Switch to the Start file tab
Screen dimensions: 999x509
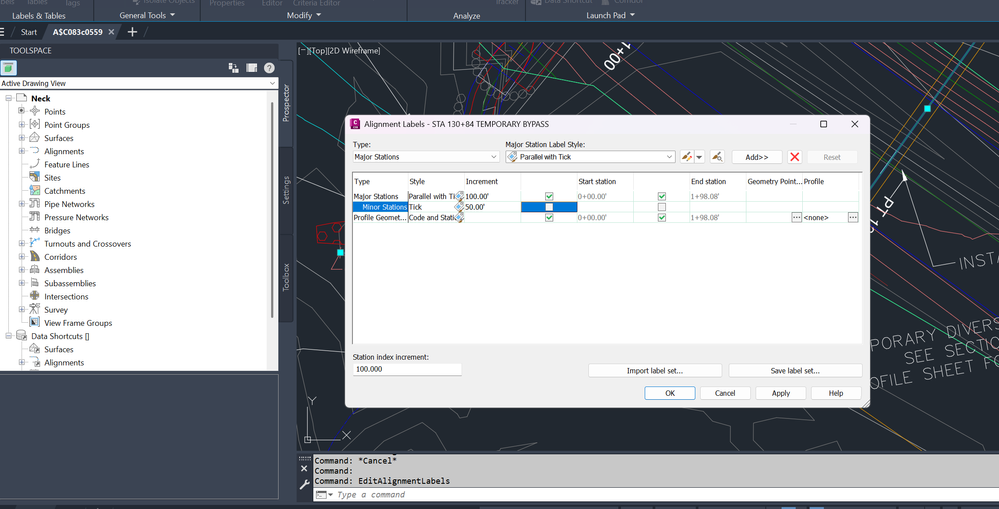[x=29, y=32]
